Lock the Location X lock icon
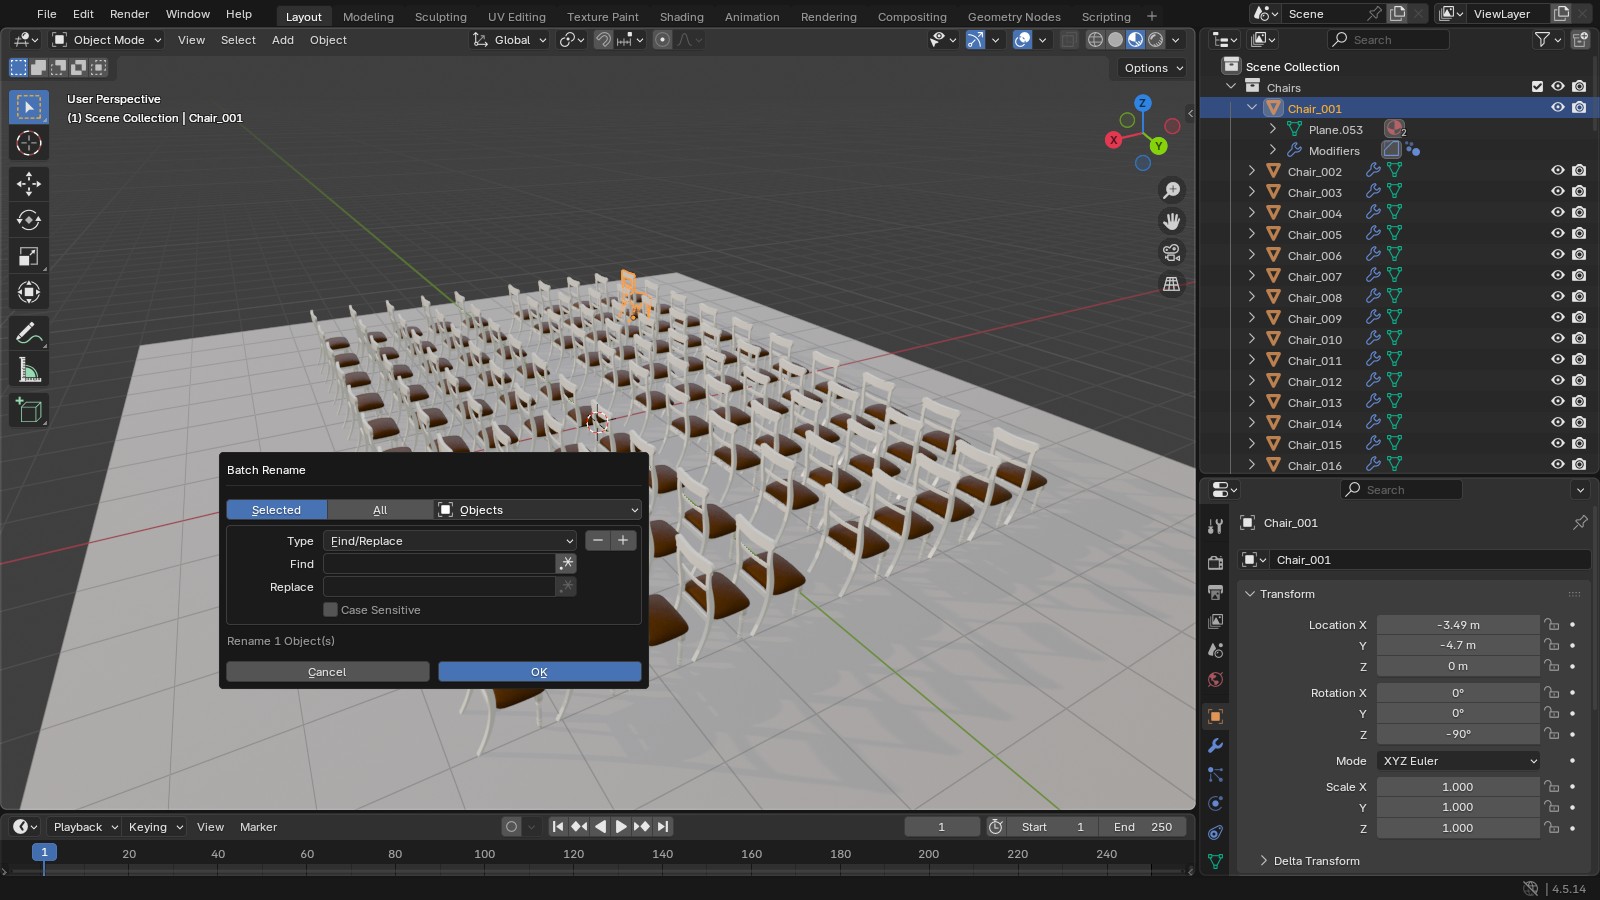Screen dimensions: 1600x900 (x=1551, y=624)
